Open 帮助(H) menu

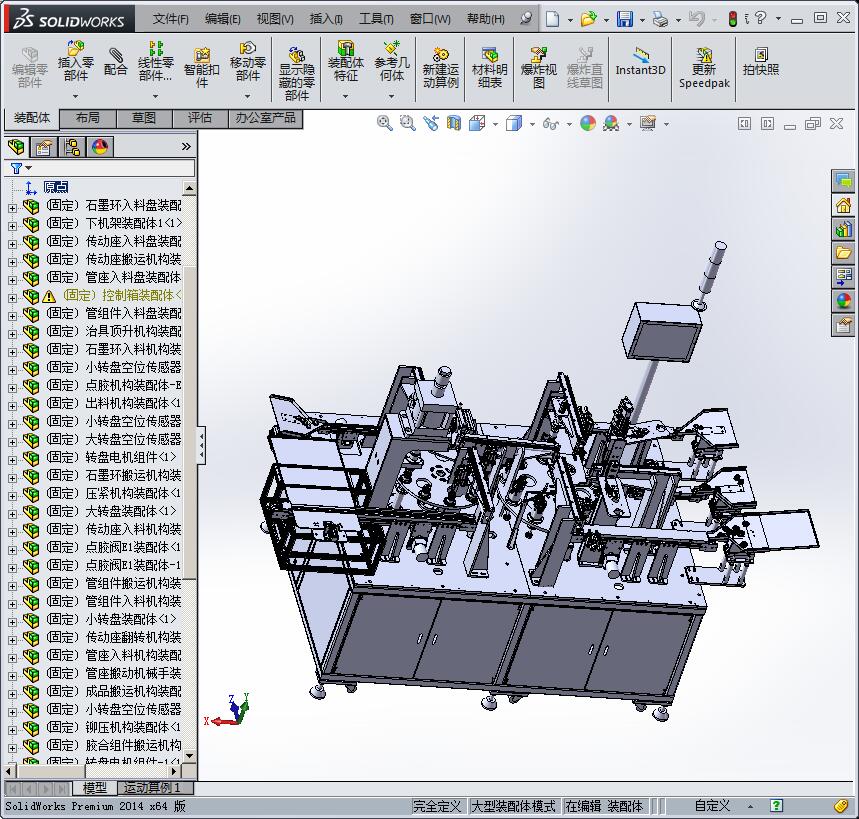pyautogui.click(x=485, y=19)
